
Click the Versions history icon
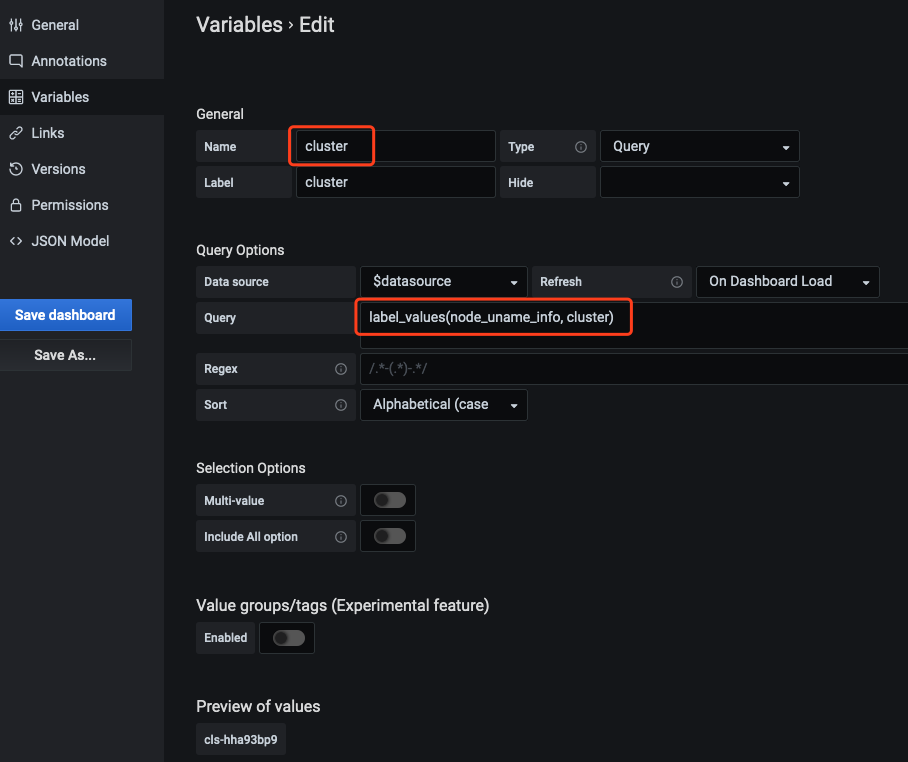pyautogui.click(x=16, y=169)
